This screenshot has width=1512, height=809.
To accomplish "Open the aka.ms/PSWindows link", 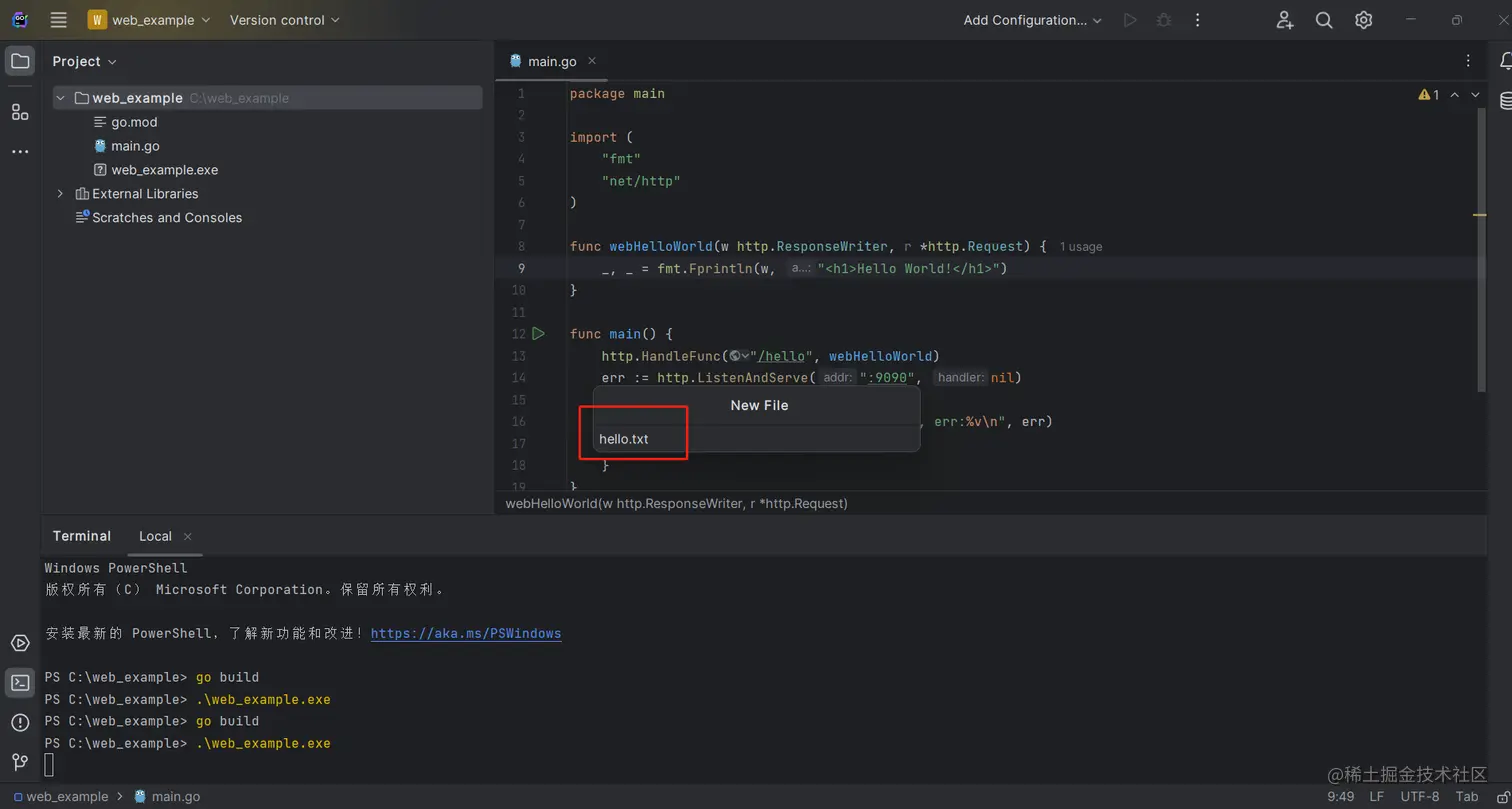I will coord(466,634).
